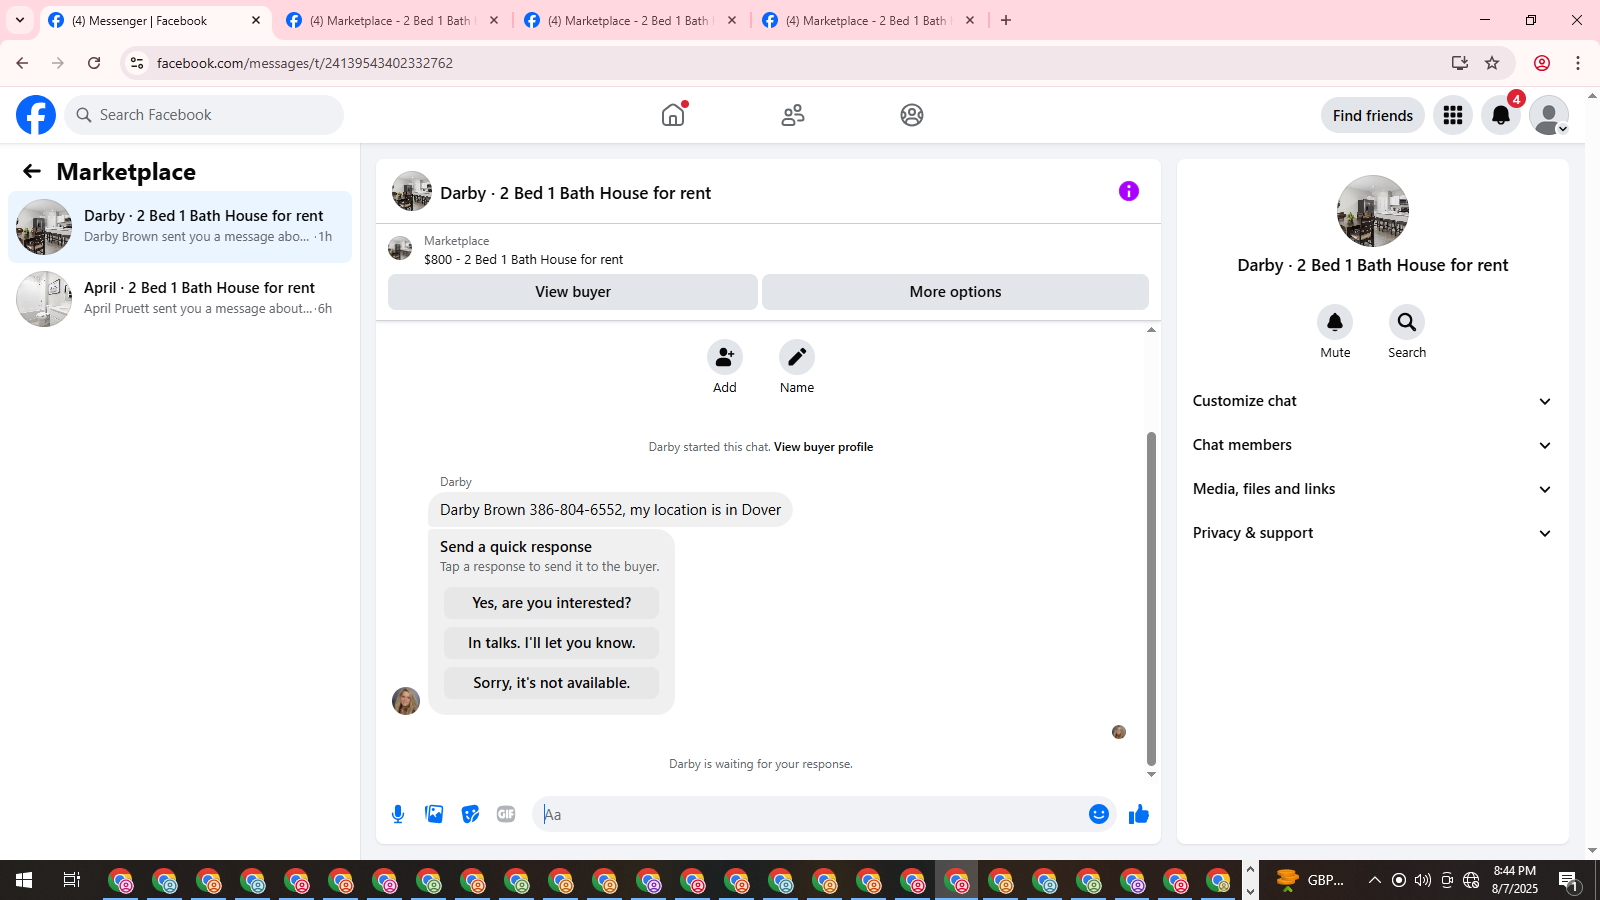Send quick response 'In talks. I'll let you know.'

tap(551, 643)
